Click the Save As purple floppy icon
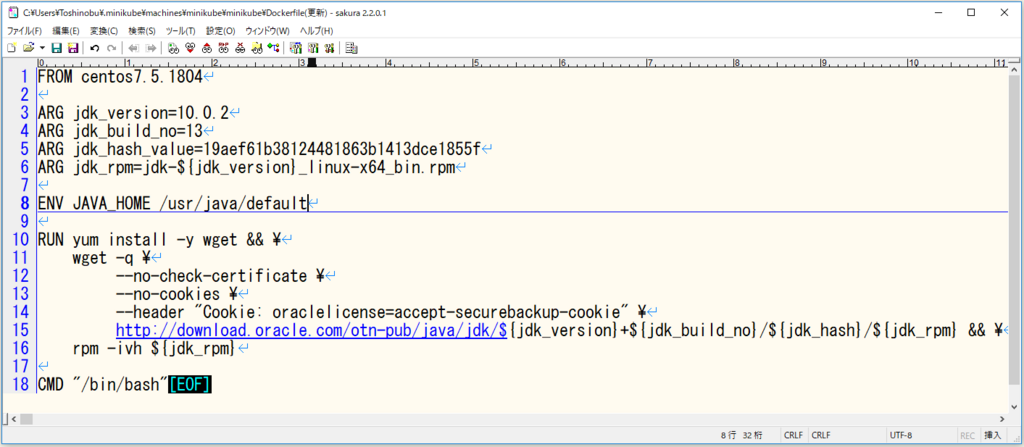Image resolution: width=1024 pixels, height=447 pixels. click(x=72, y=48)
